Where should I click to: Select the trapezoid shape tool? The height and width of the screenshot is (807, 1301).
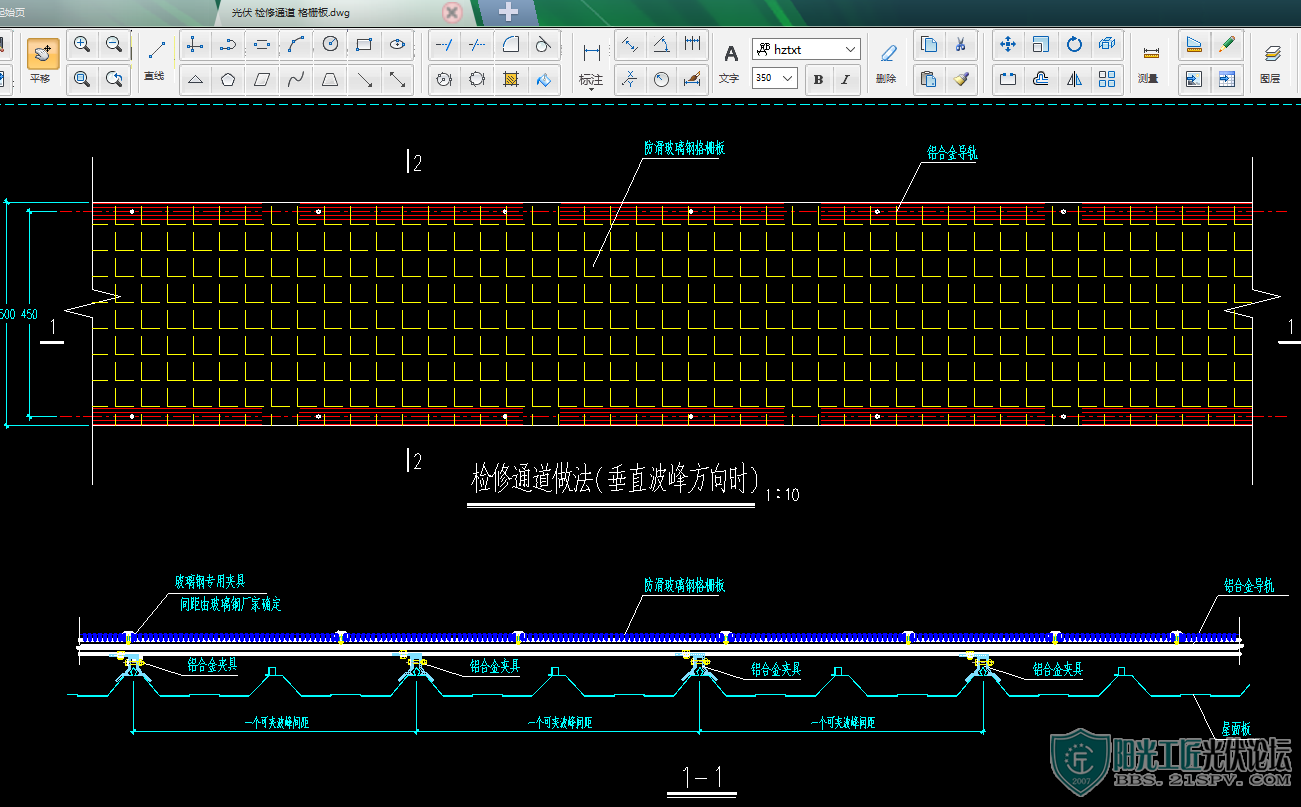330,79
